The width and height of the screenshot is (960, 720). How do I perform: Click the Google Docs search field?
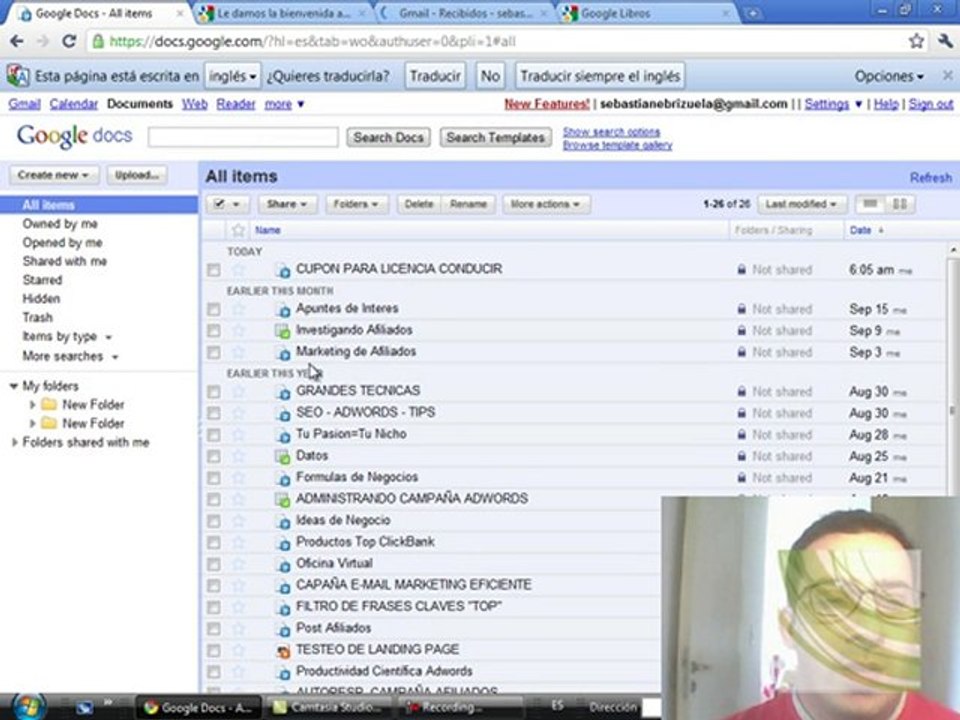[243, 137]
